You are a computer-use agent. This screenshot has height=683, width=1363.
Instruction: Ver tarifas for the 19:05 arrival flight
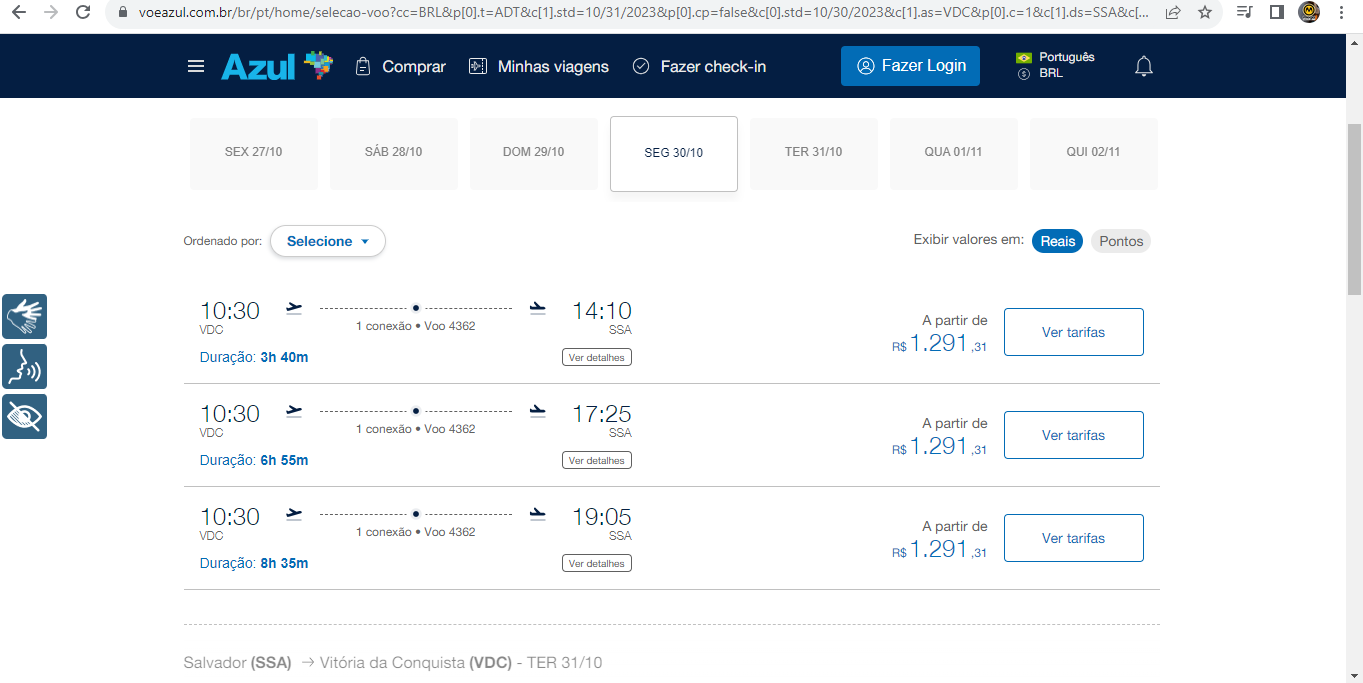(x=1074, y=538)
